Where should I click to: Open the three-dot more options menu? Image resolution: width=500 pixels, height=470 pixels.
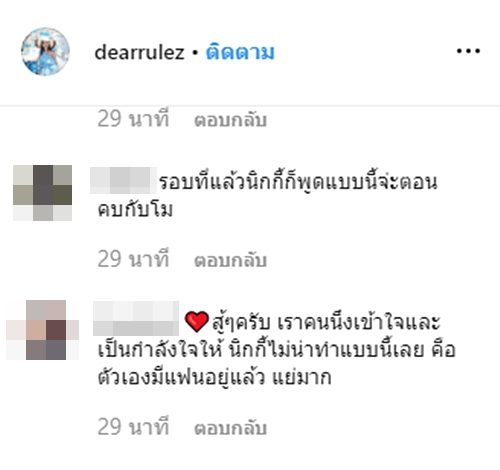click(468, 51)
